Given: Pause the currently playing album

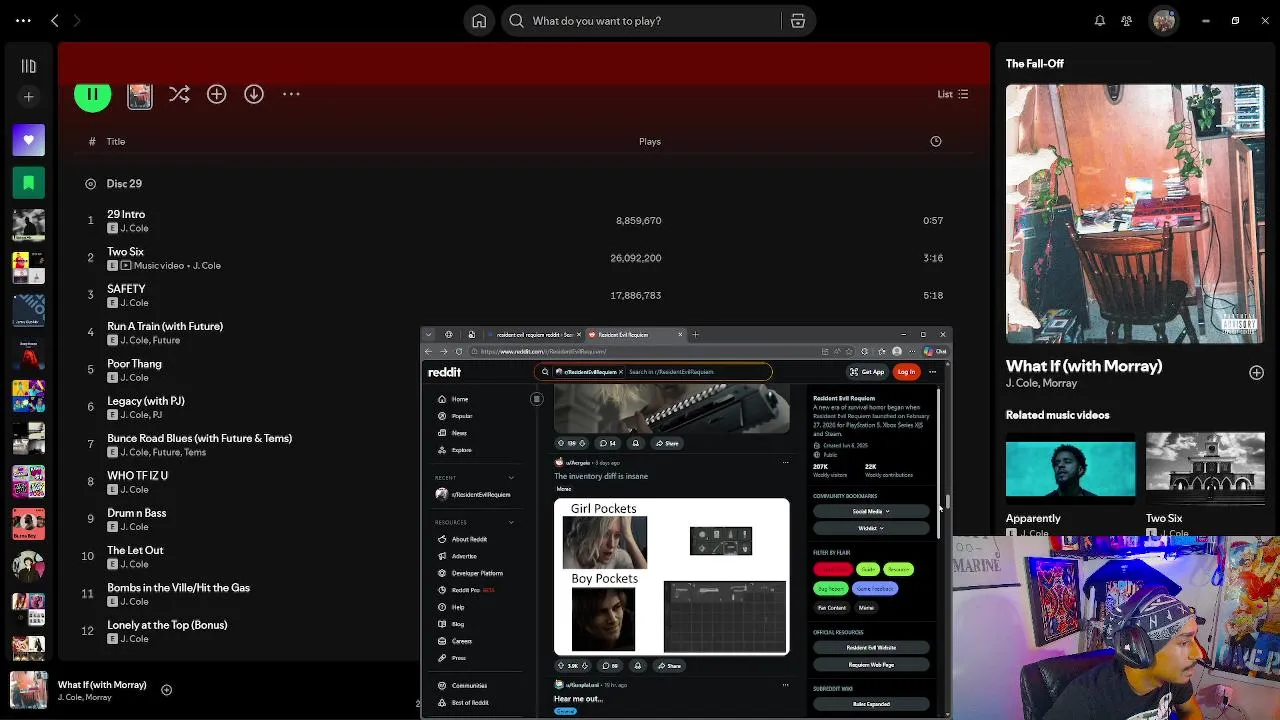Looking at the screenshot, I should click(x=92, y=94).
